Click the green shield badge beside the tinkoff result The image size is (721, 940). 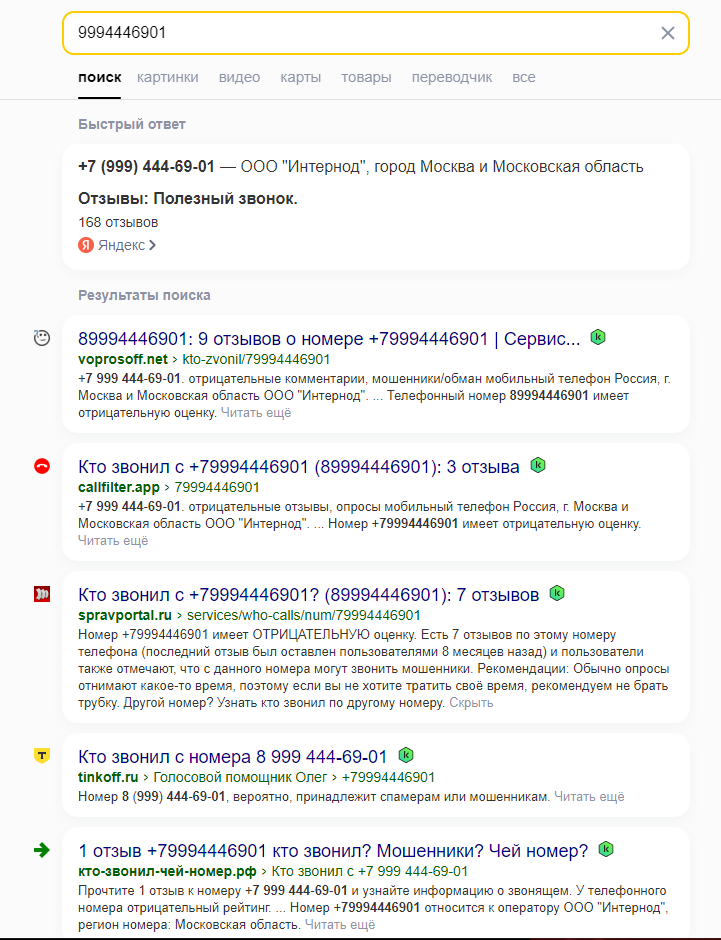pos(406,755)
